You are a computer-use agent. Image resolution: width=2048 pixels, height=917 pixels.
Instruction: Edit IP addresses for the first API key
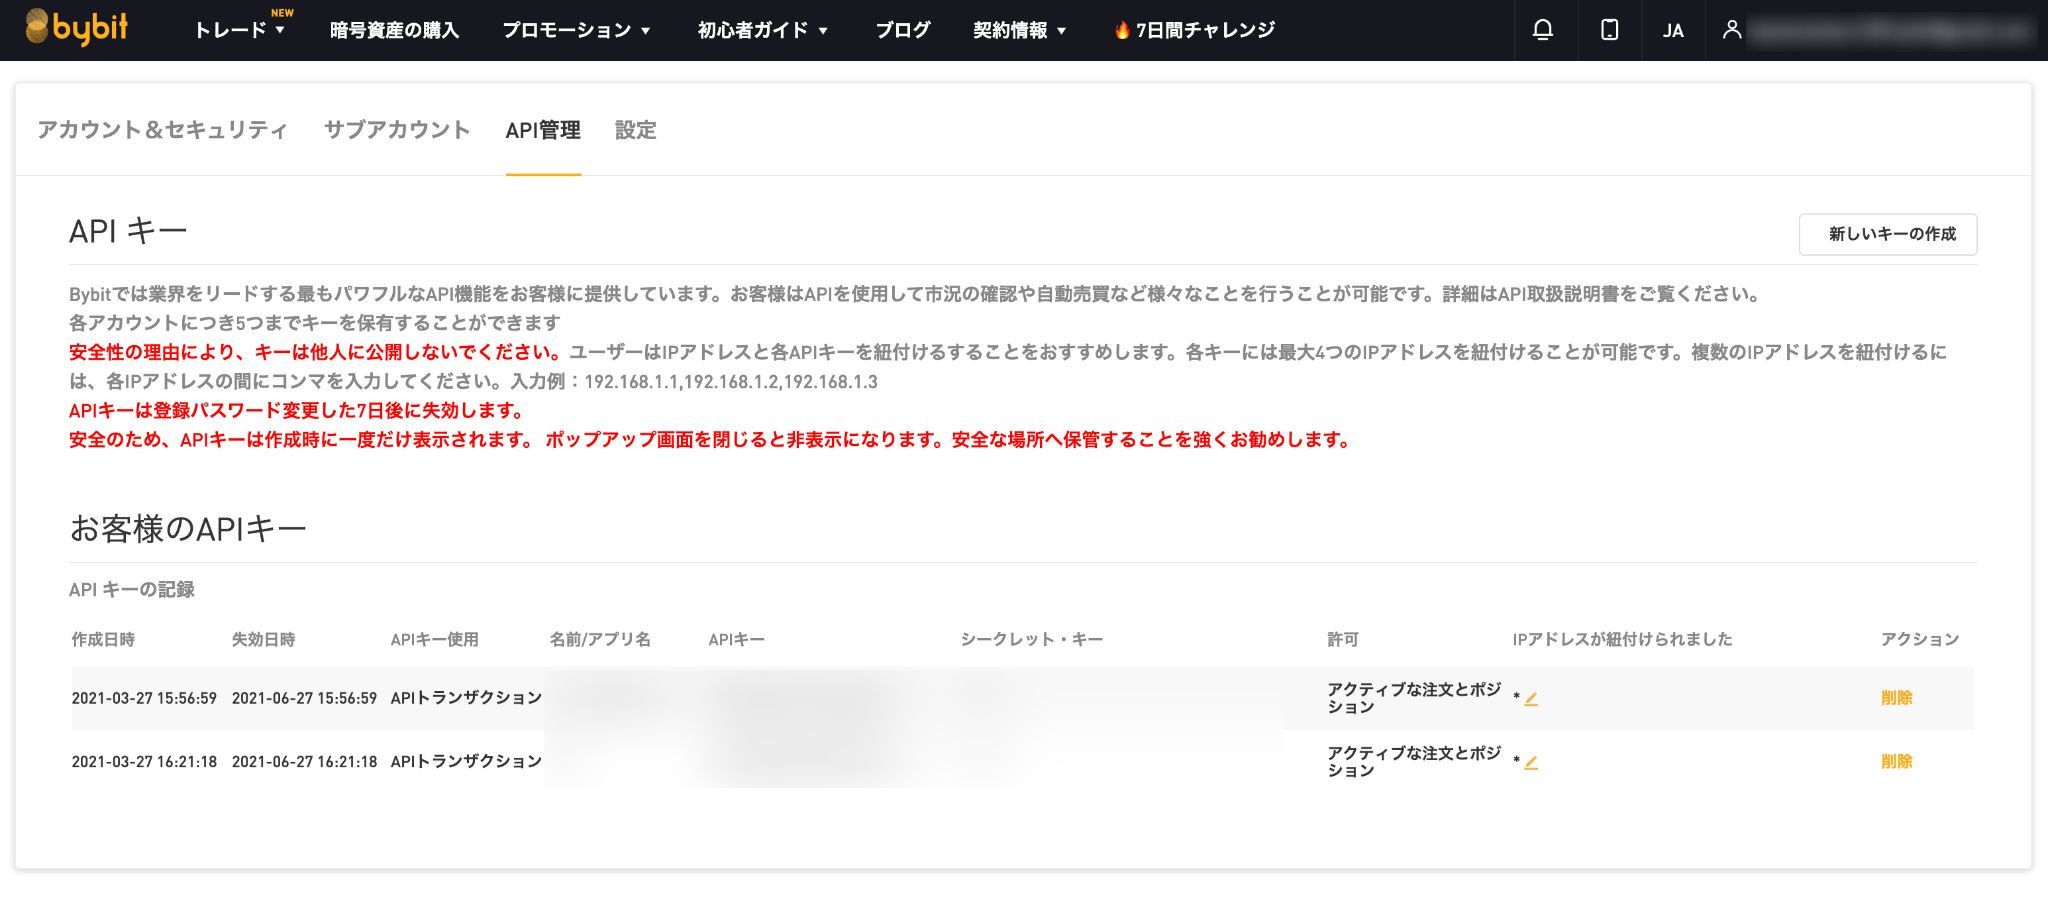tap(1533, 698)
